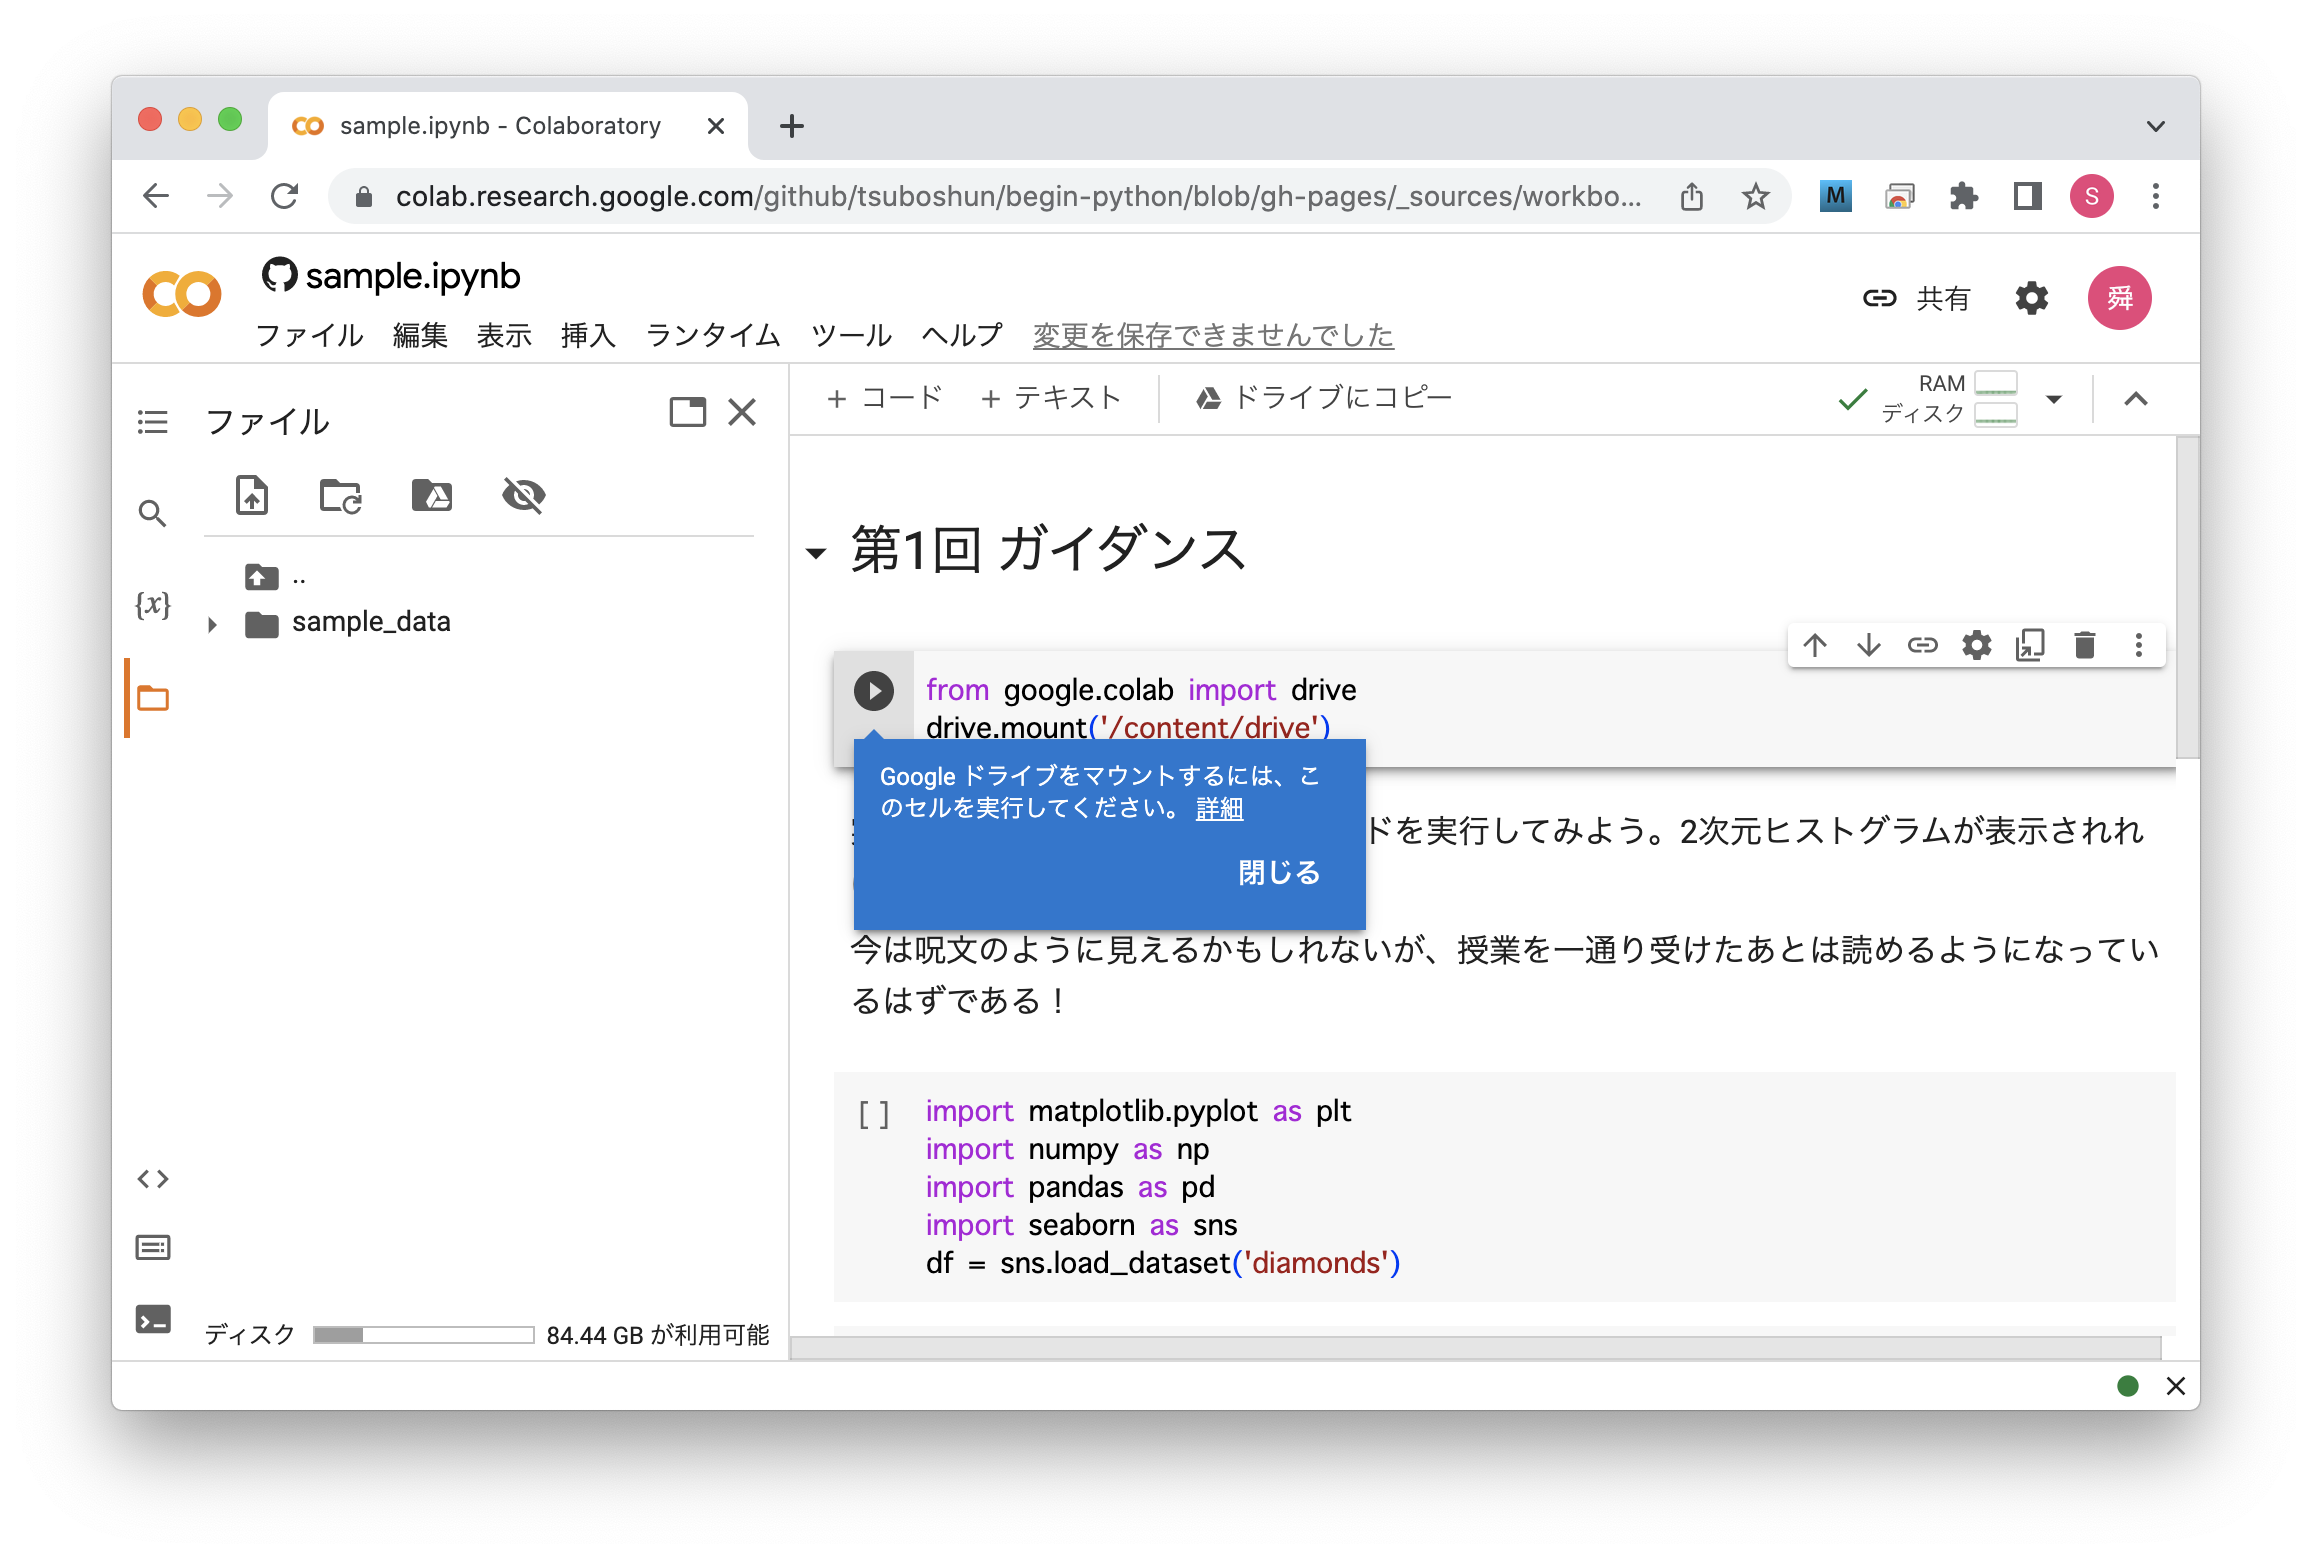The image size is (2312, 1558).
Task: Open the variables {x} sidebar panel
Action: [x=153, y=605]
